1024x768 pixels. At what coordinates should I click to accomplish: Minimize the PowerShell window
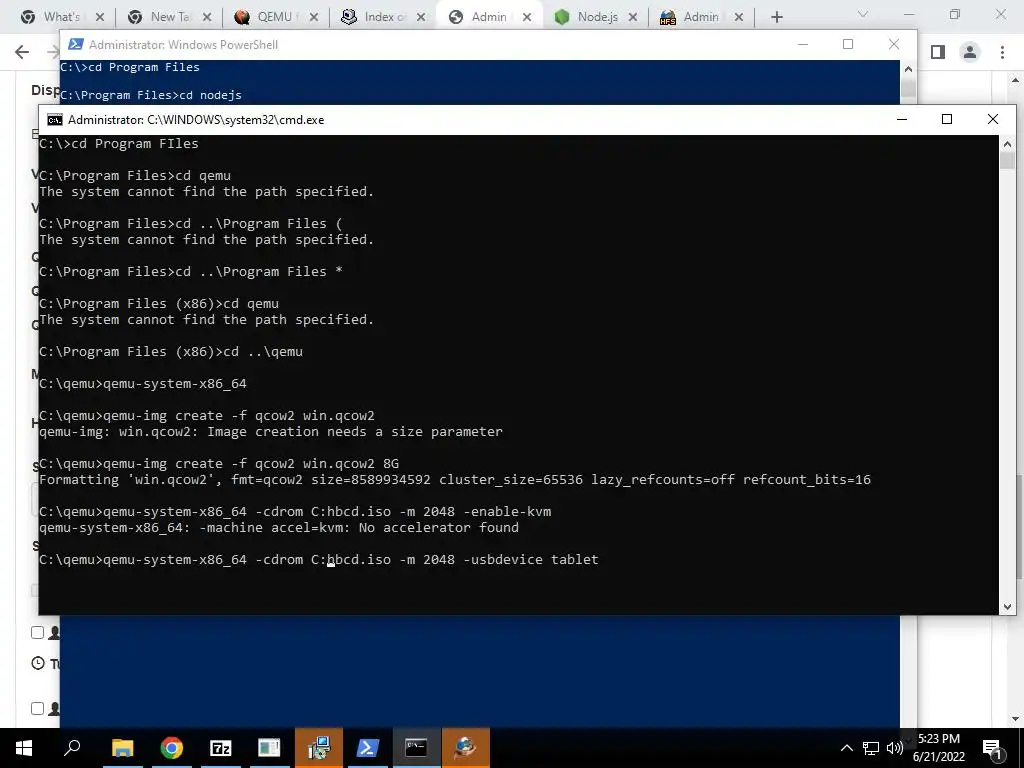pyautogui.click(x=803, y=44)
